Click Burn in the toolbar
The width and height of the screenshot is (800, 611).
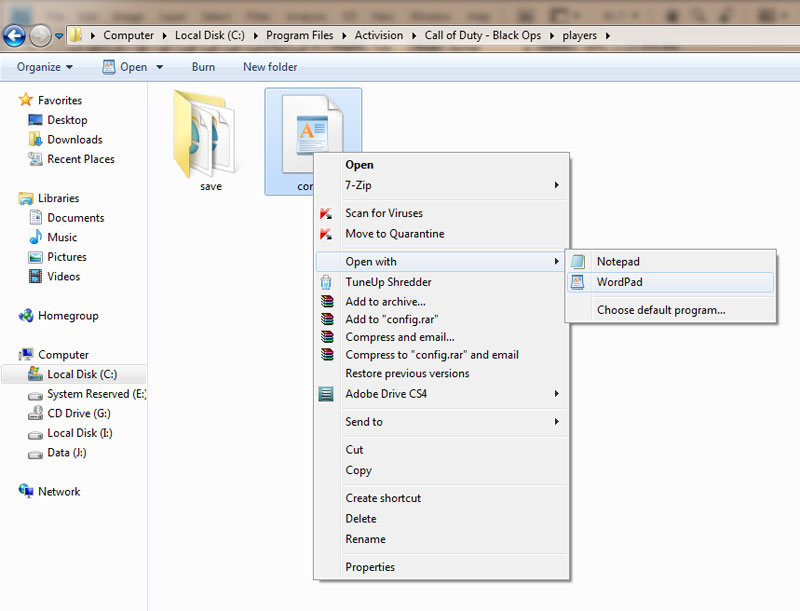click(203, 67)
